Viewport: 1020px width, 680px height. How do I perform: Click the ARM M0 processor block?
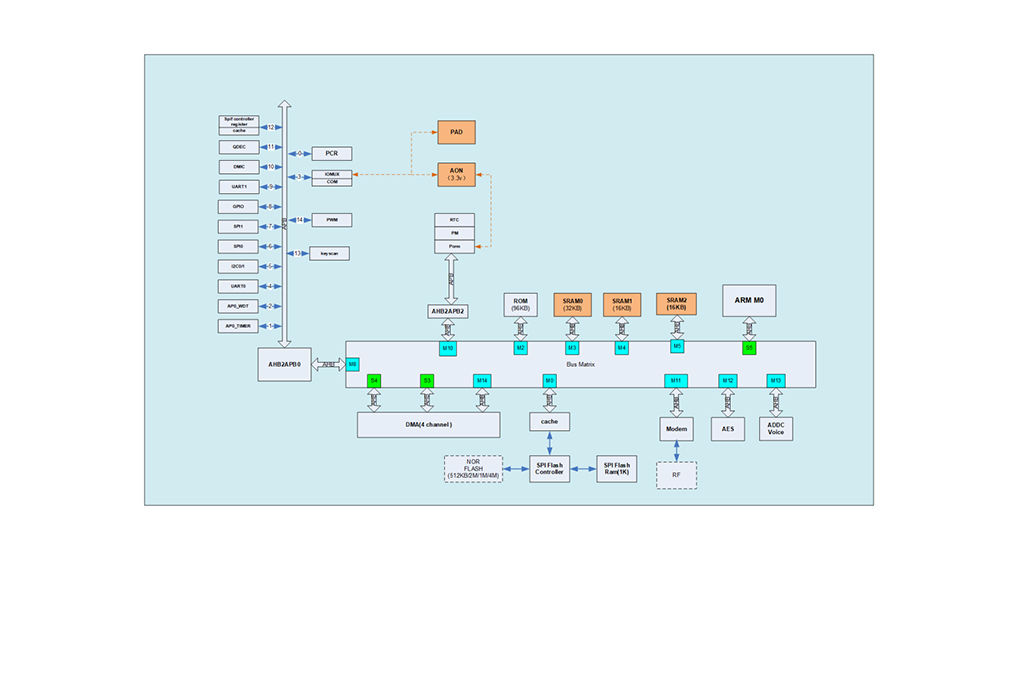click(749, 301)
